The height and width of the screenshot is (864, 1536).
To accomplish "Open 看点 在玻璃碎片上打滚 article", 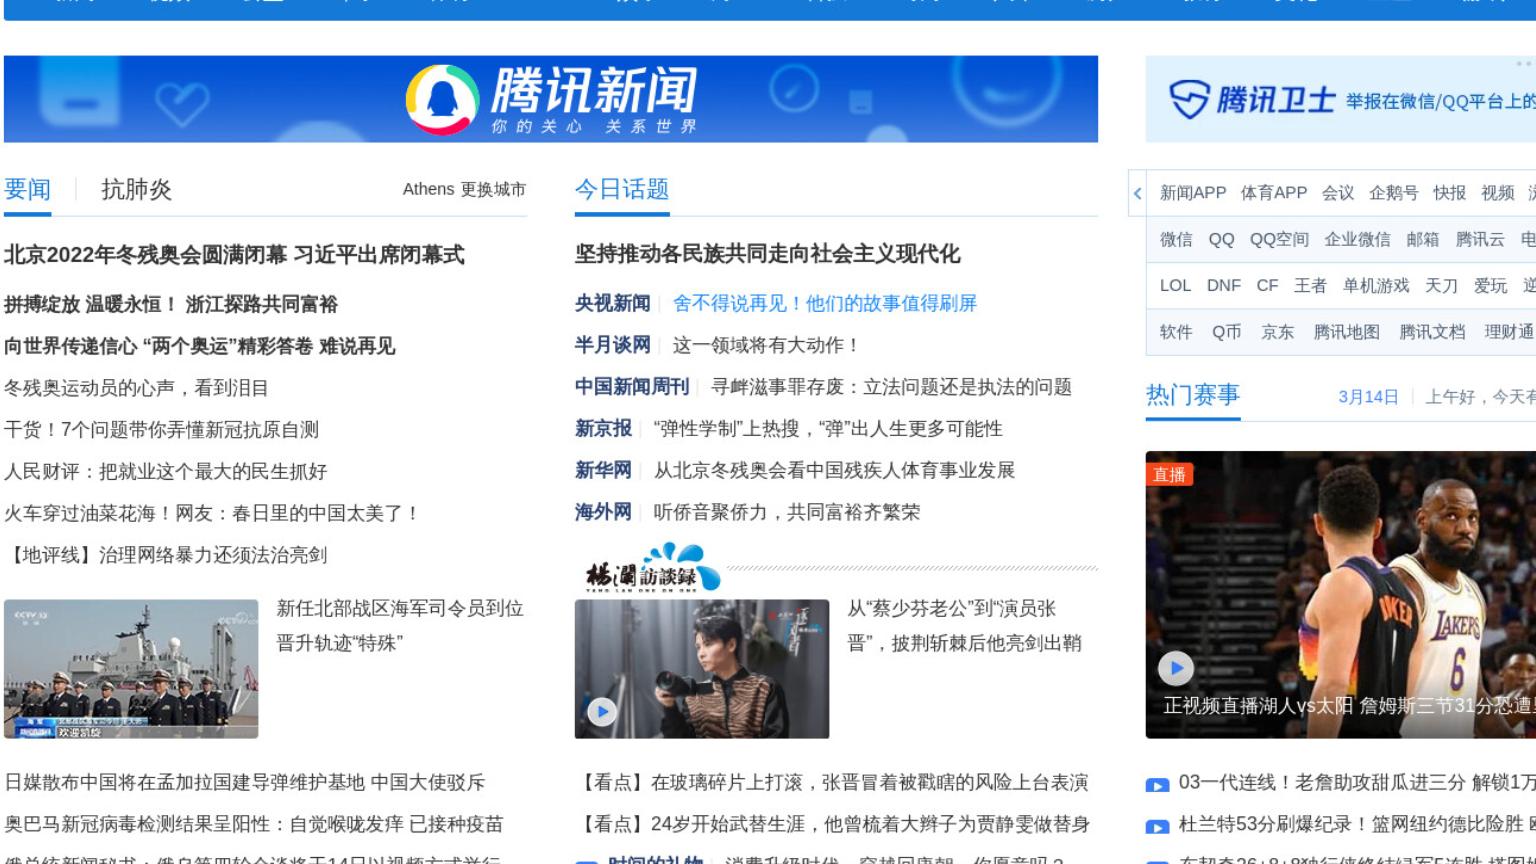I will (x=832, y=782).
